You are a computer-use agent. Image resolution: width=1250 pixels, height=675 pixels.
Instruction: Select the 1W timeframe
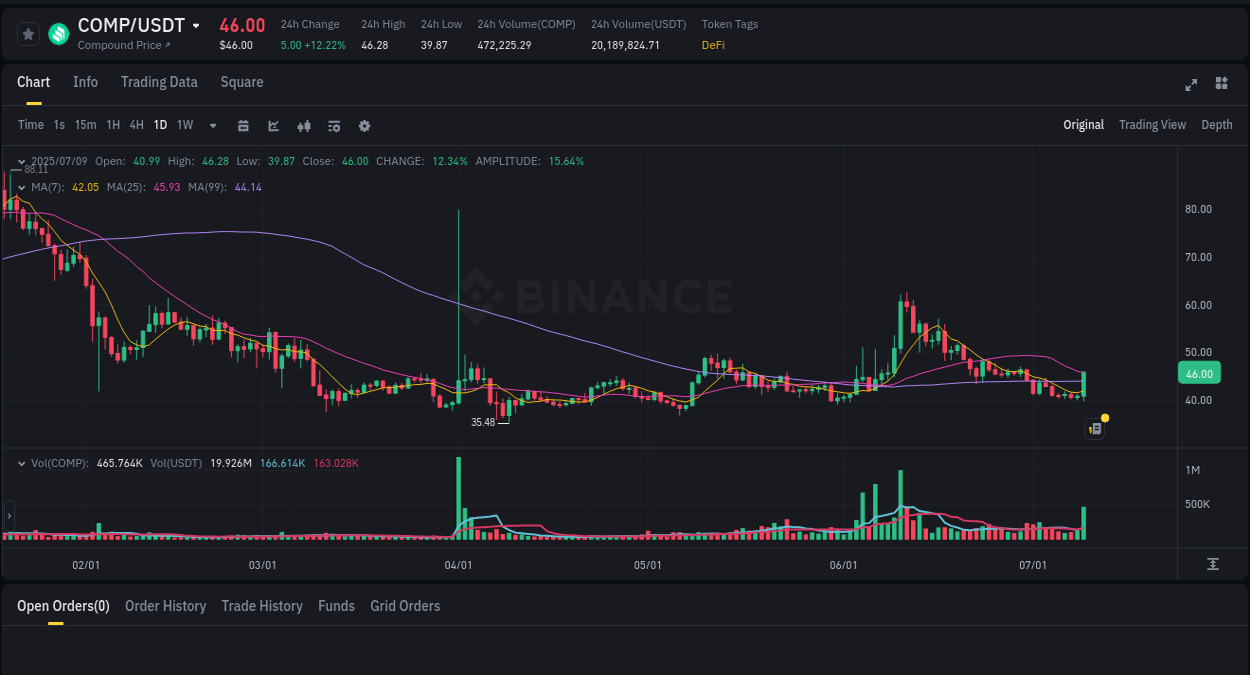click(x=184, y=126)
